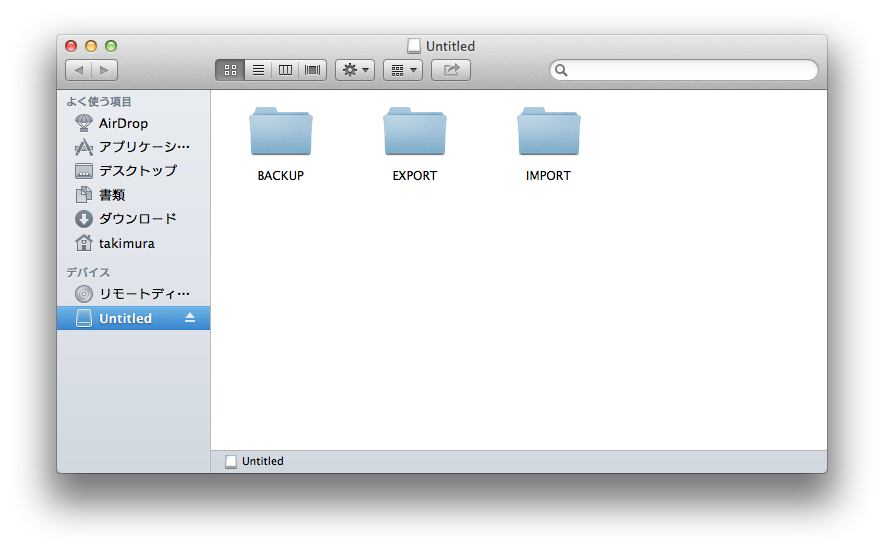This screenshot has height=552, width=884.
Task: Click the EXPORT folder name label
Action: click(415, 176)
